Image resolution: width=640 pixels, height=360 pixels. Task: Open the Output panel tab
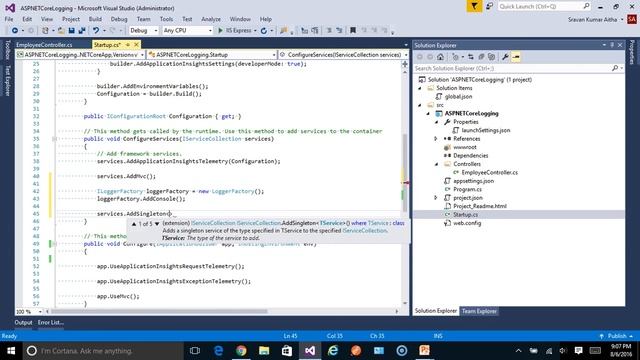[23, 322]
